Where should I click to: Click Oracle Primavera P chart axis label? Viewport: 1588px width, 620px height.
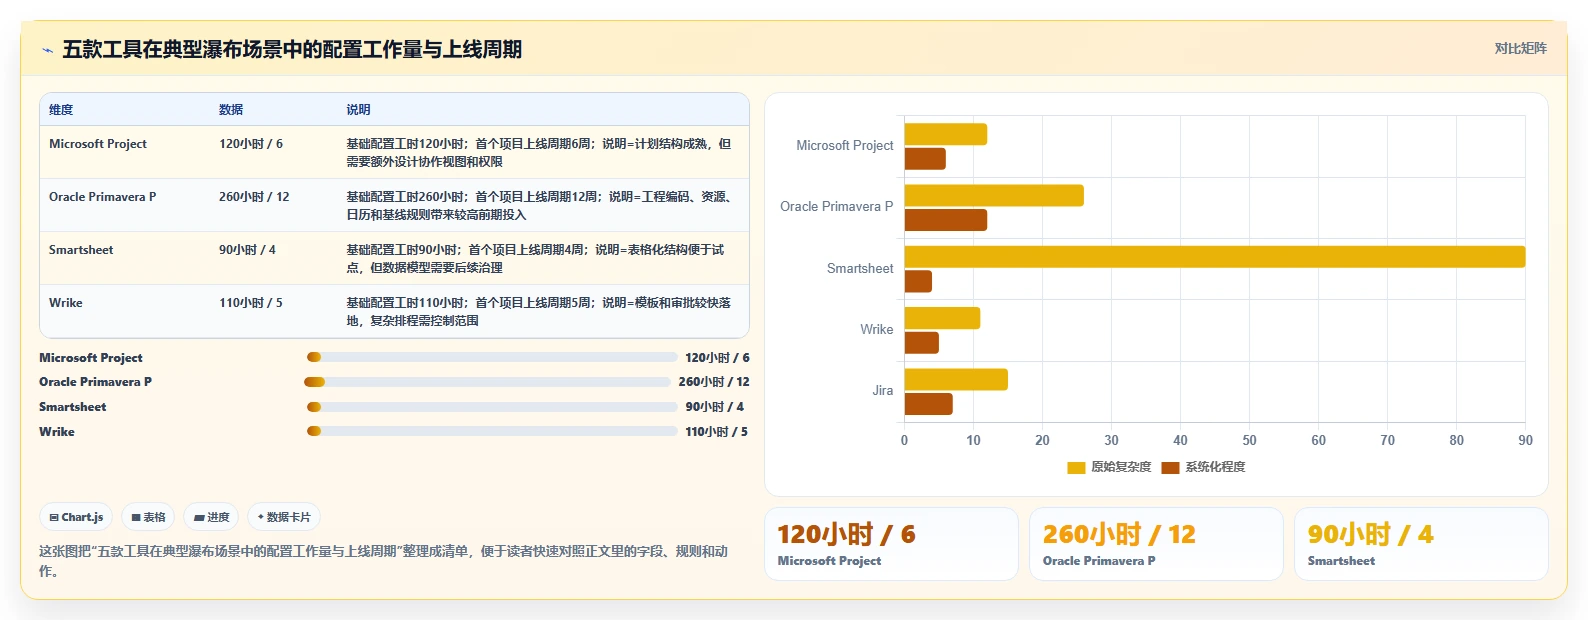point(837,206)
